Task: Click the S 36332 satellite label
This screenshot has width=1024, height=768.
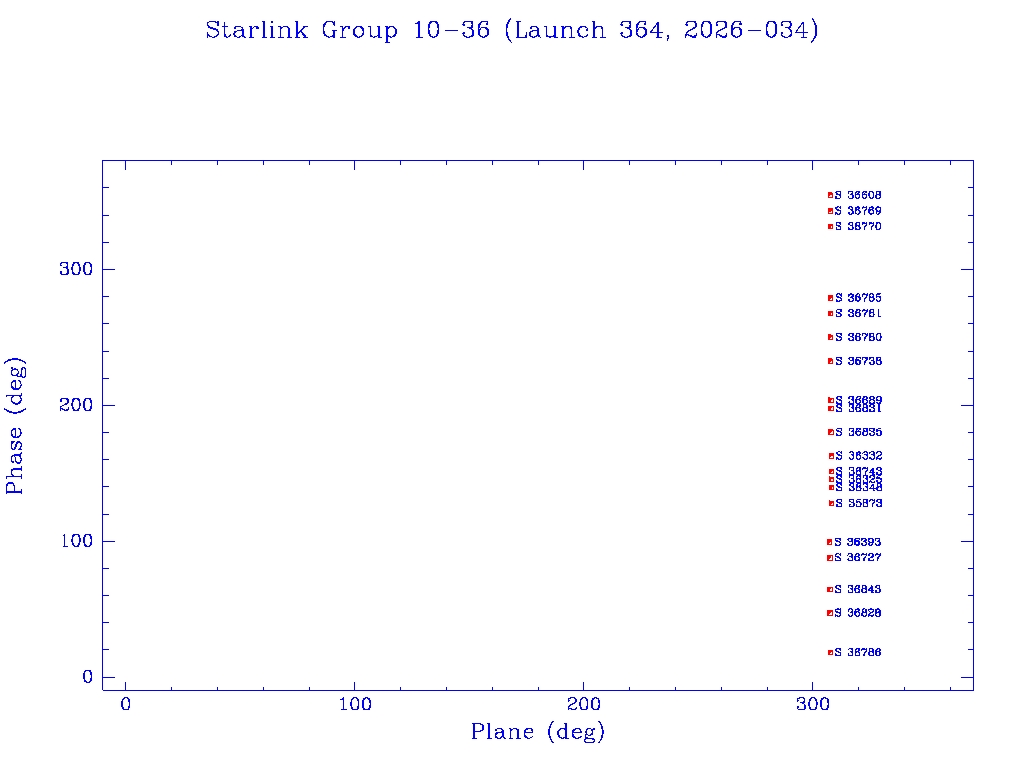Action: coord(858,456)
